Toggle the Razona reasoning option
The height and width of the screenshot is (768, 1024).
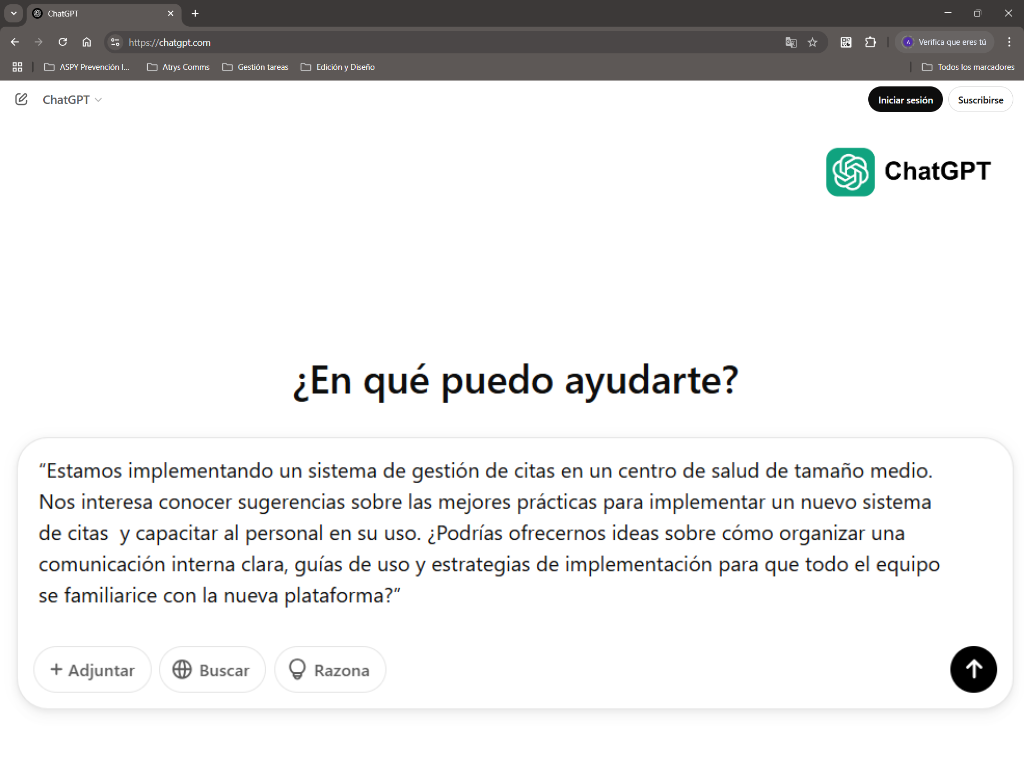coord(330,669)
